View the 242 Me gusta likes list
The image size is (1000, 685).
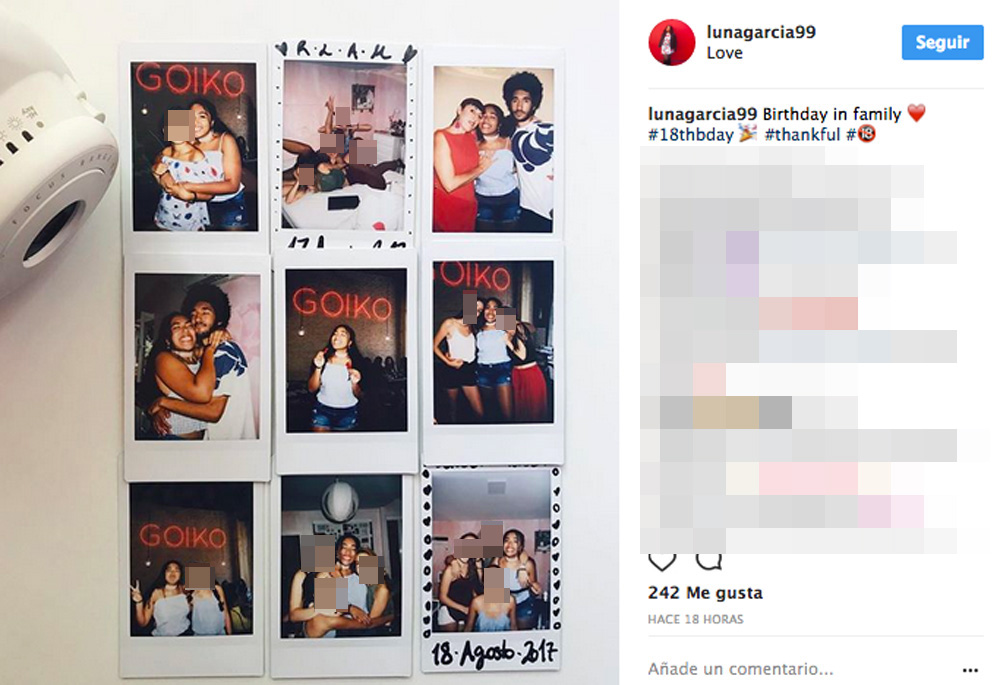coord(705,593)
